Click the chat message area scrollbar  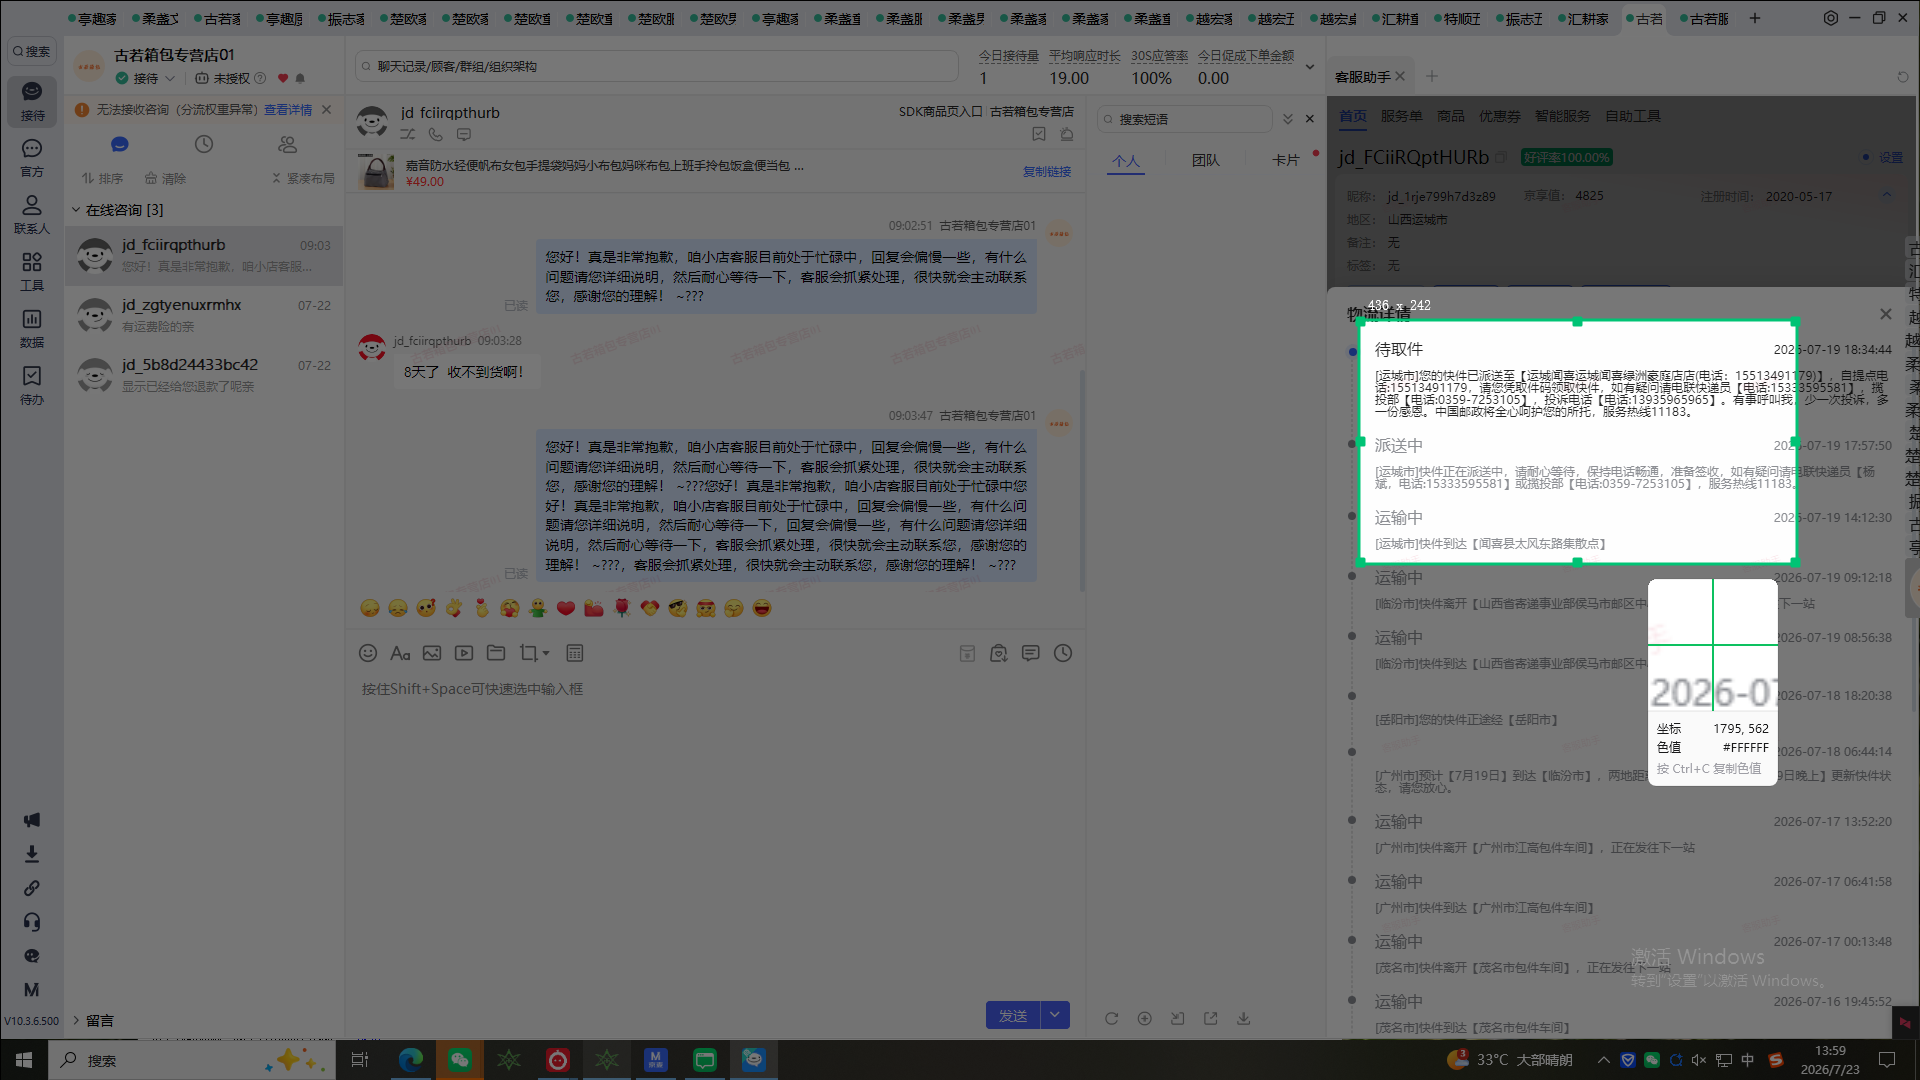coord(1082,480)
